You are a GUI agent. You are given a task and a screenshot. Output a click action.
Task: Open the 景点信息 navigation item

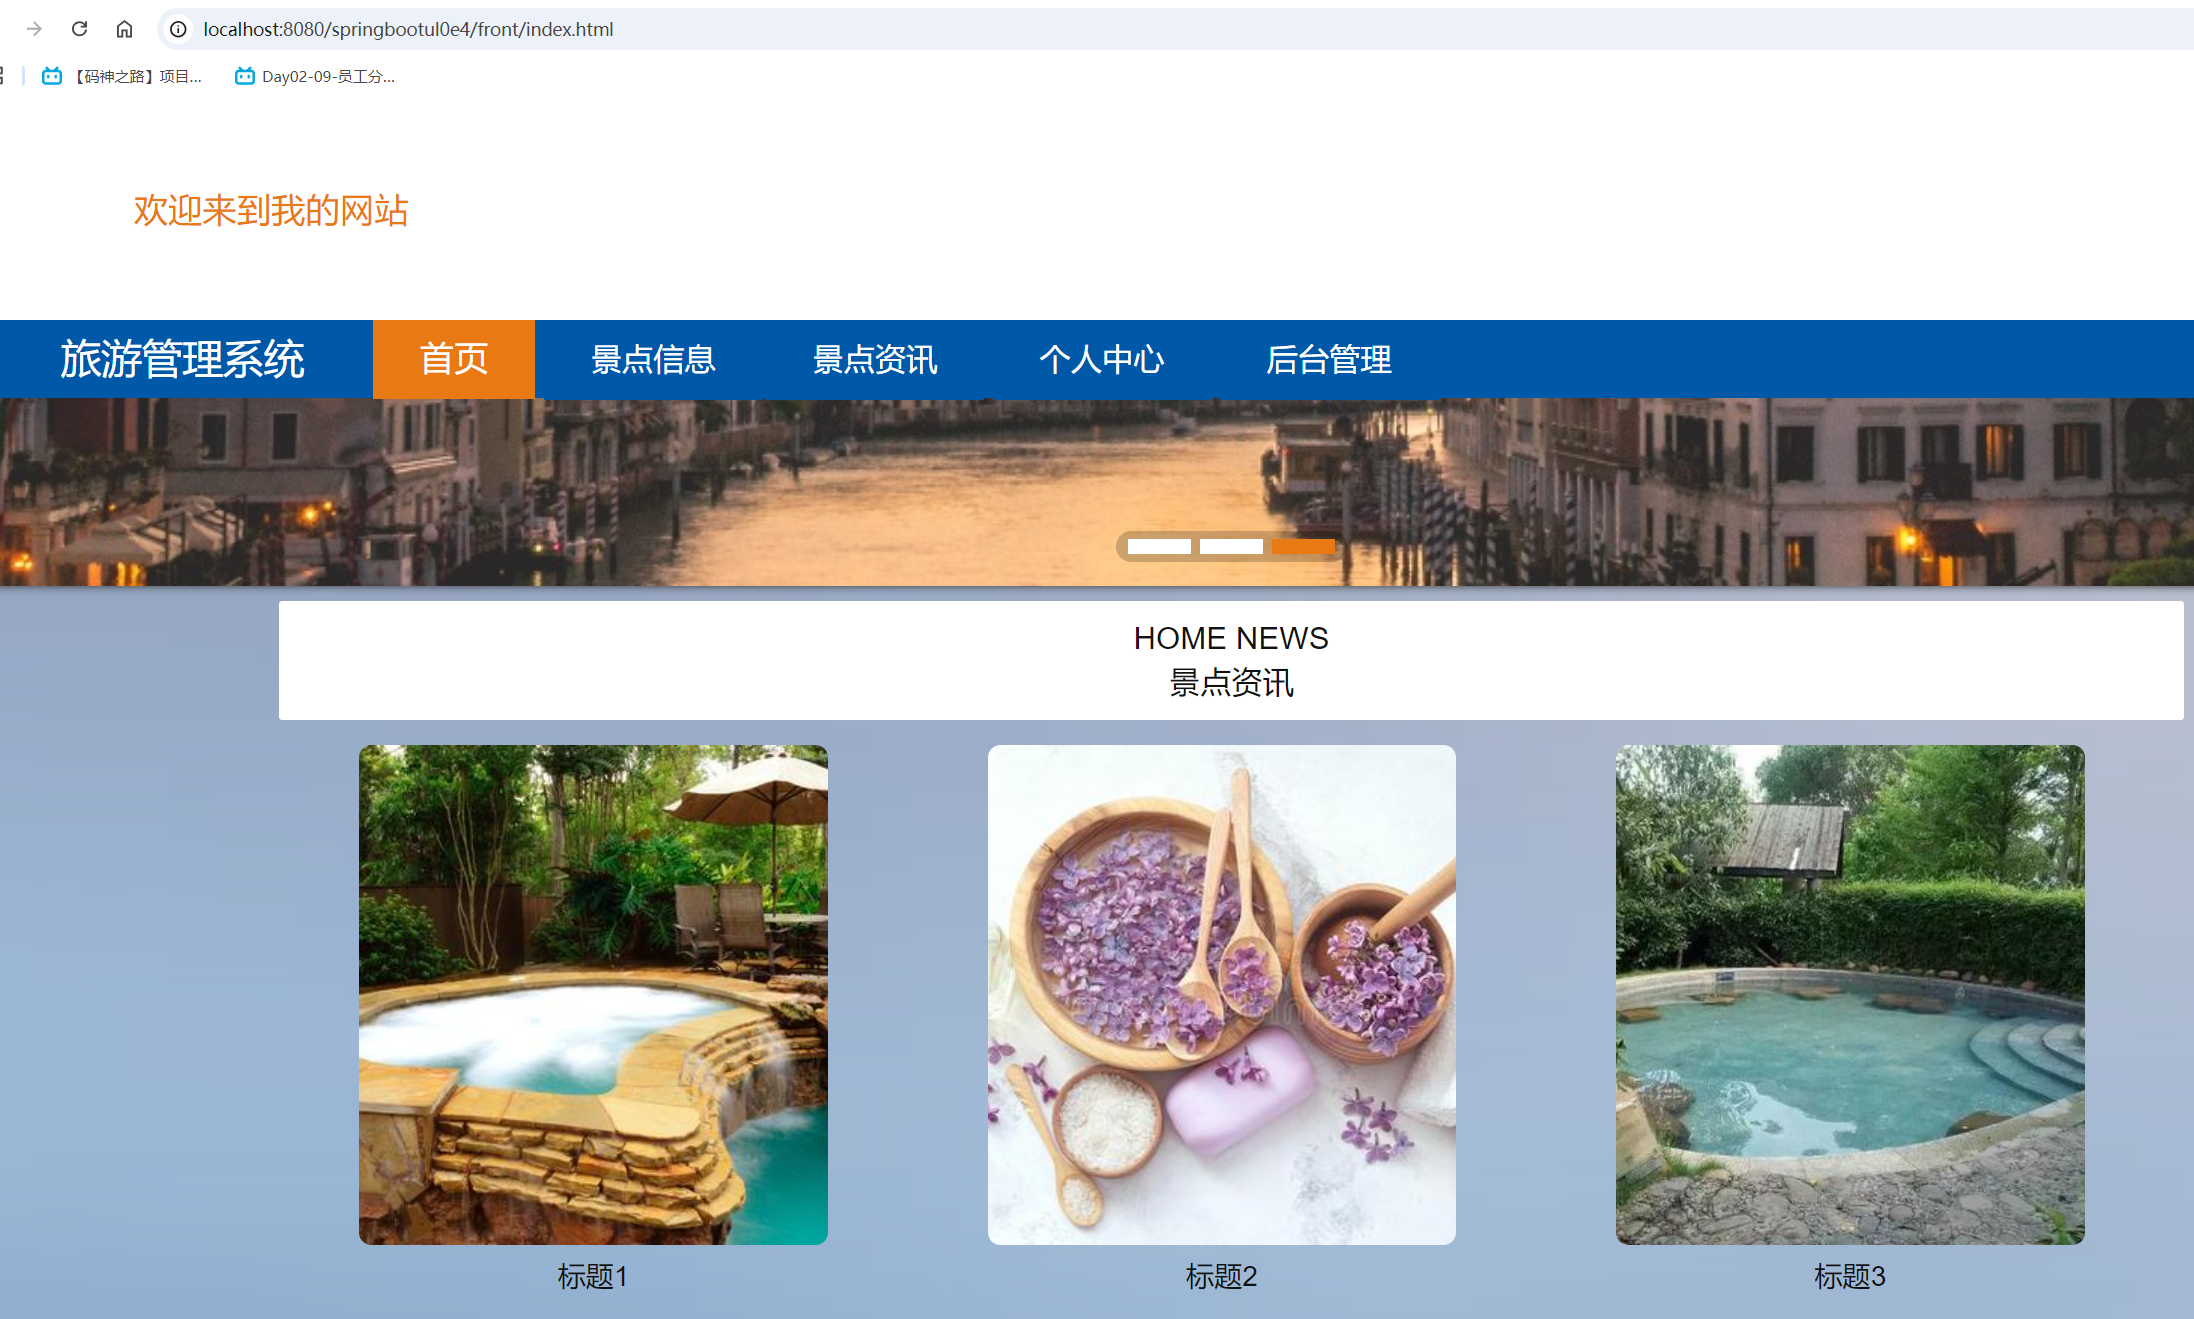pos(654,359)
